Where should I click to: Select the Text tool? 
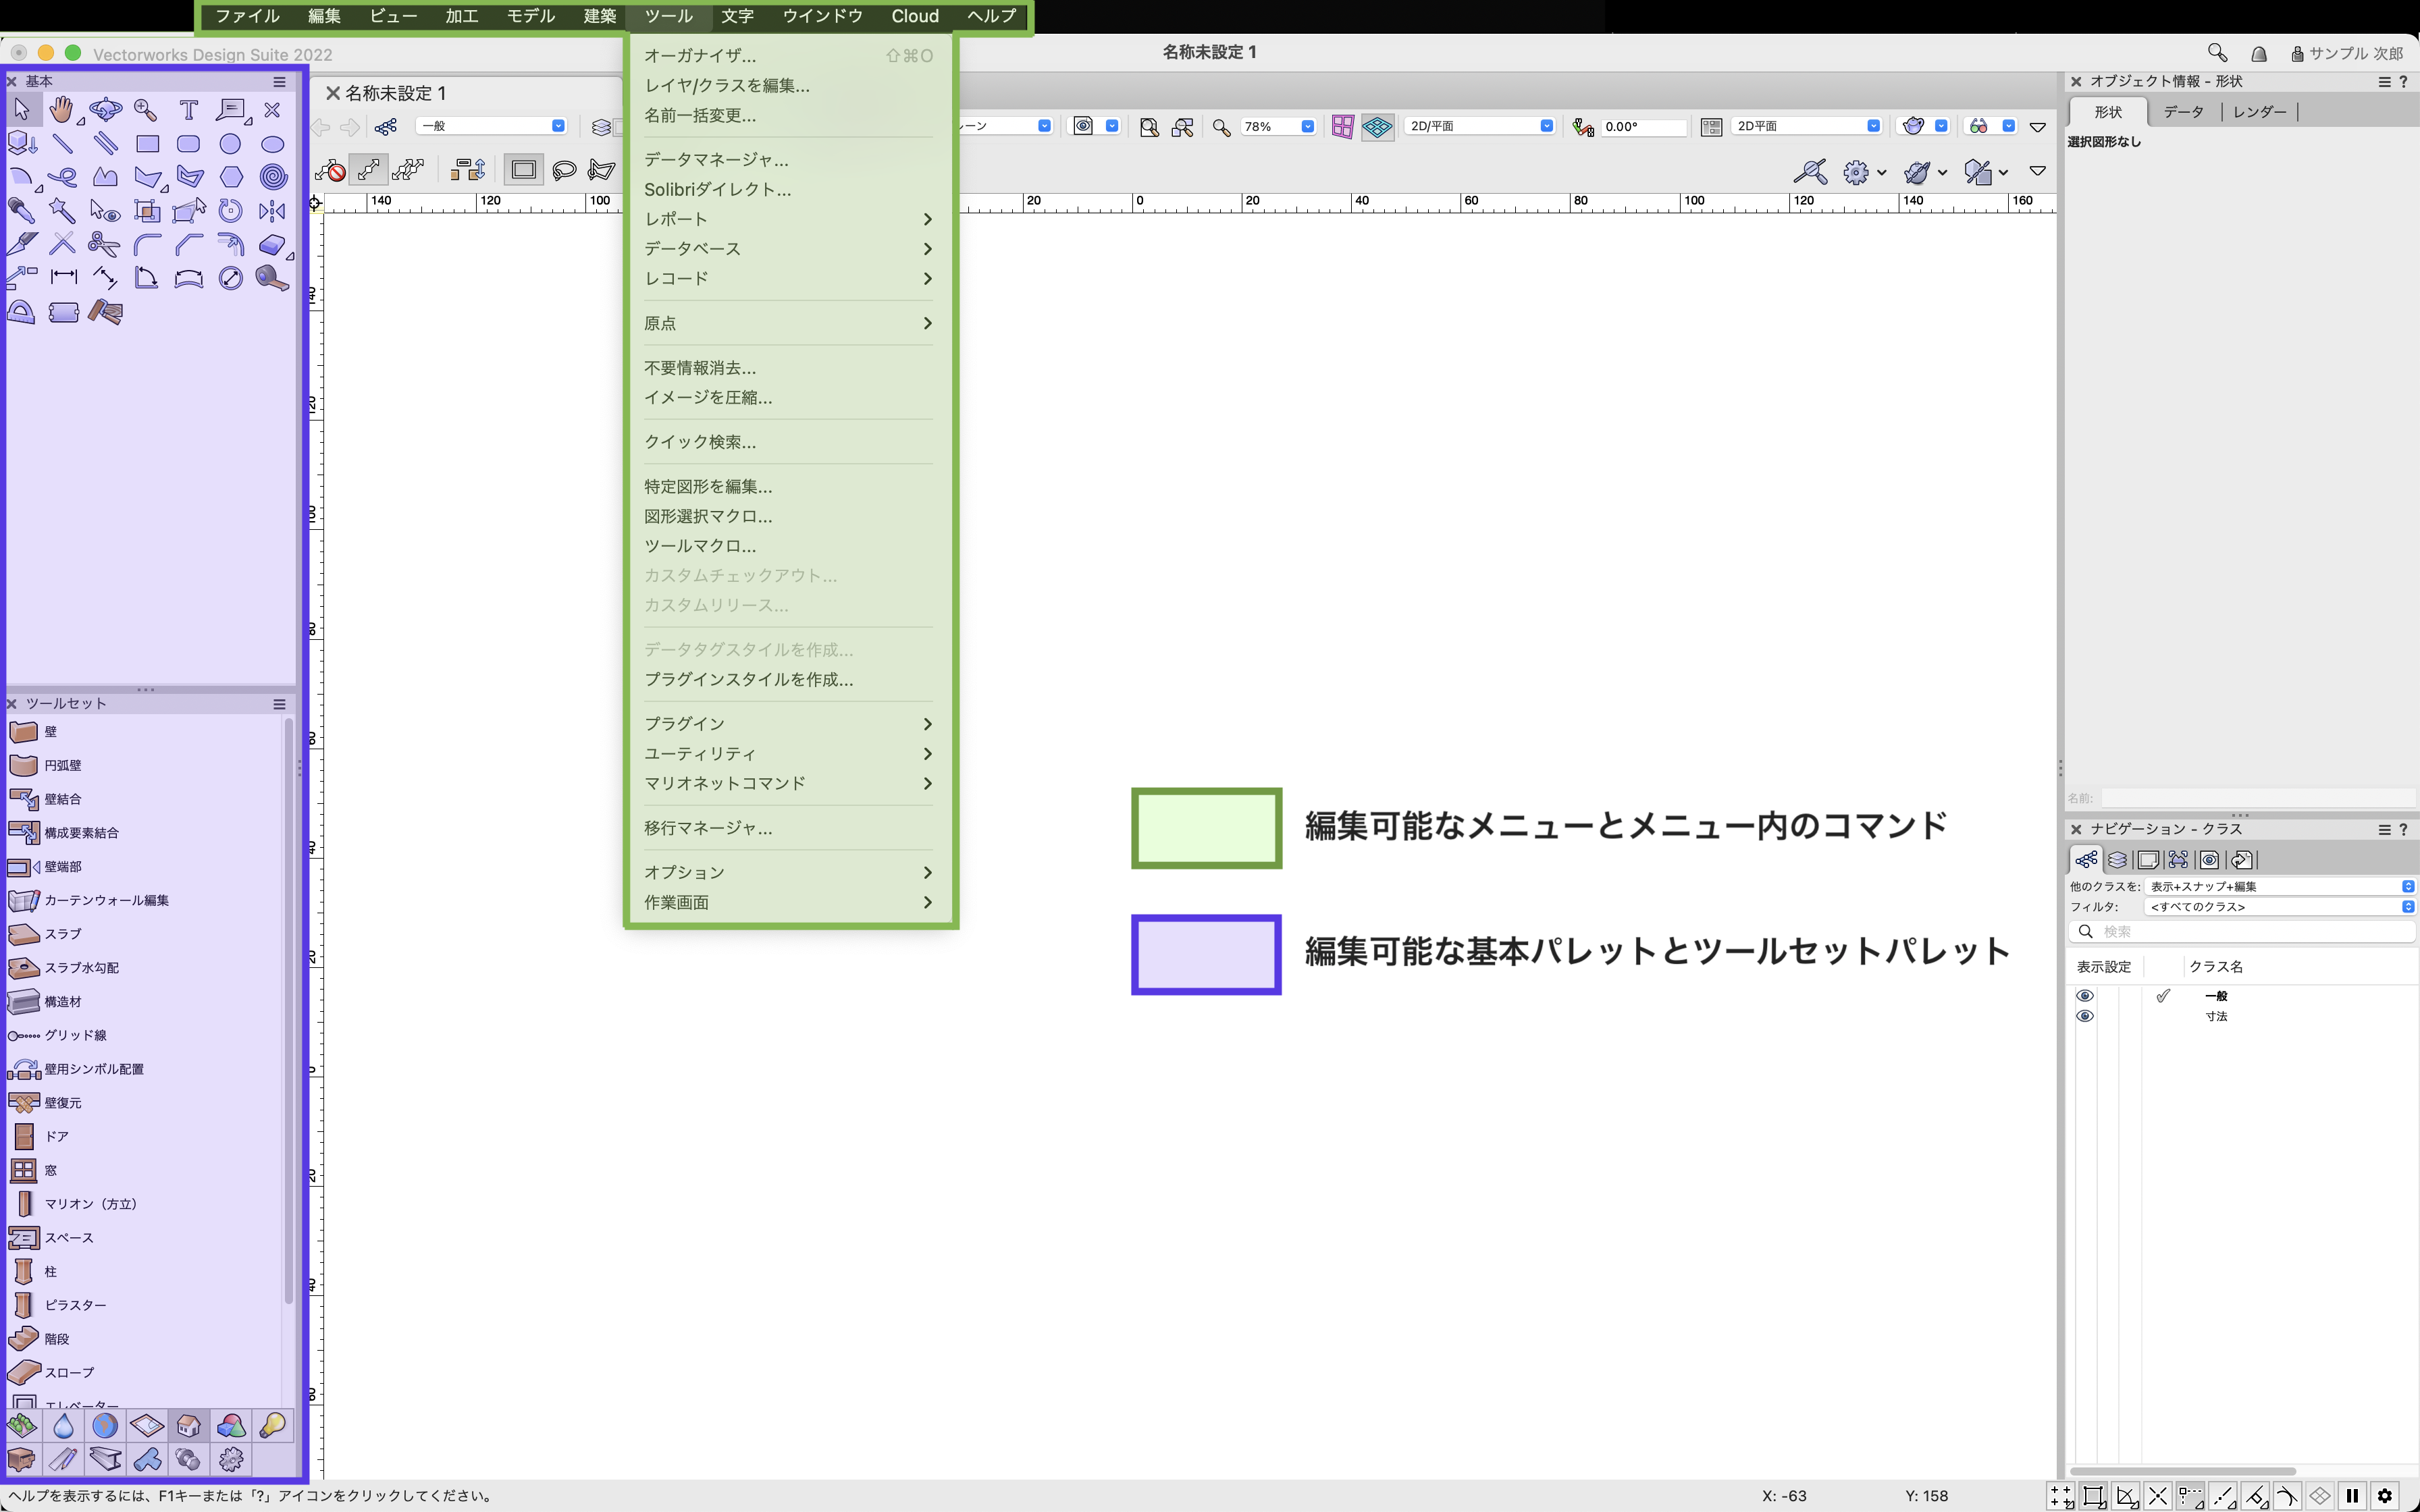pos(188,110)
